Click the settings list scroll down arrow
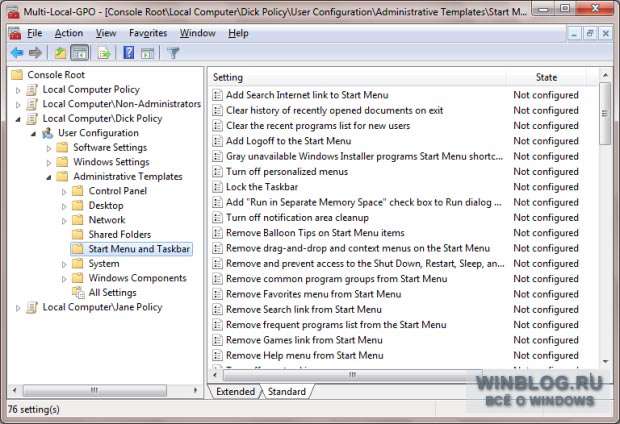Screen dimensions: 620x424 [605, 362]
